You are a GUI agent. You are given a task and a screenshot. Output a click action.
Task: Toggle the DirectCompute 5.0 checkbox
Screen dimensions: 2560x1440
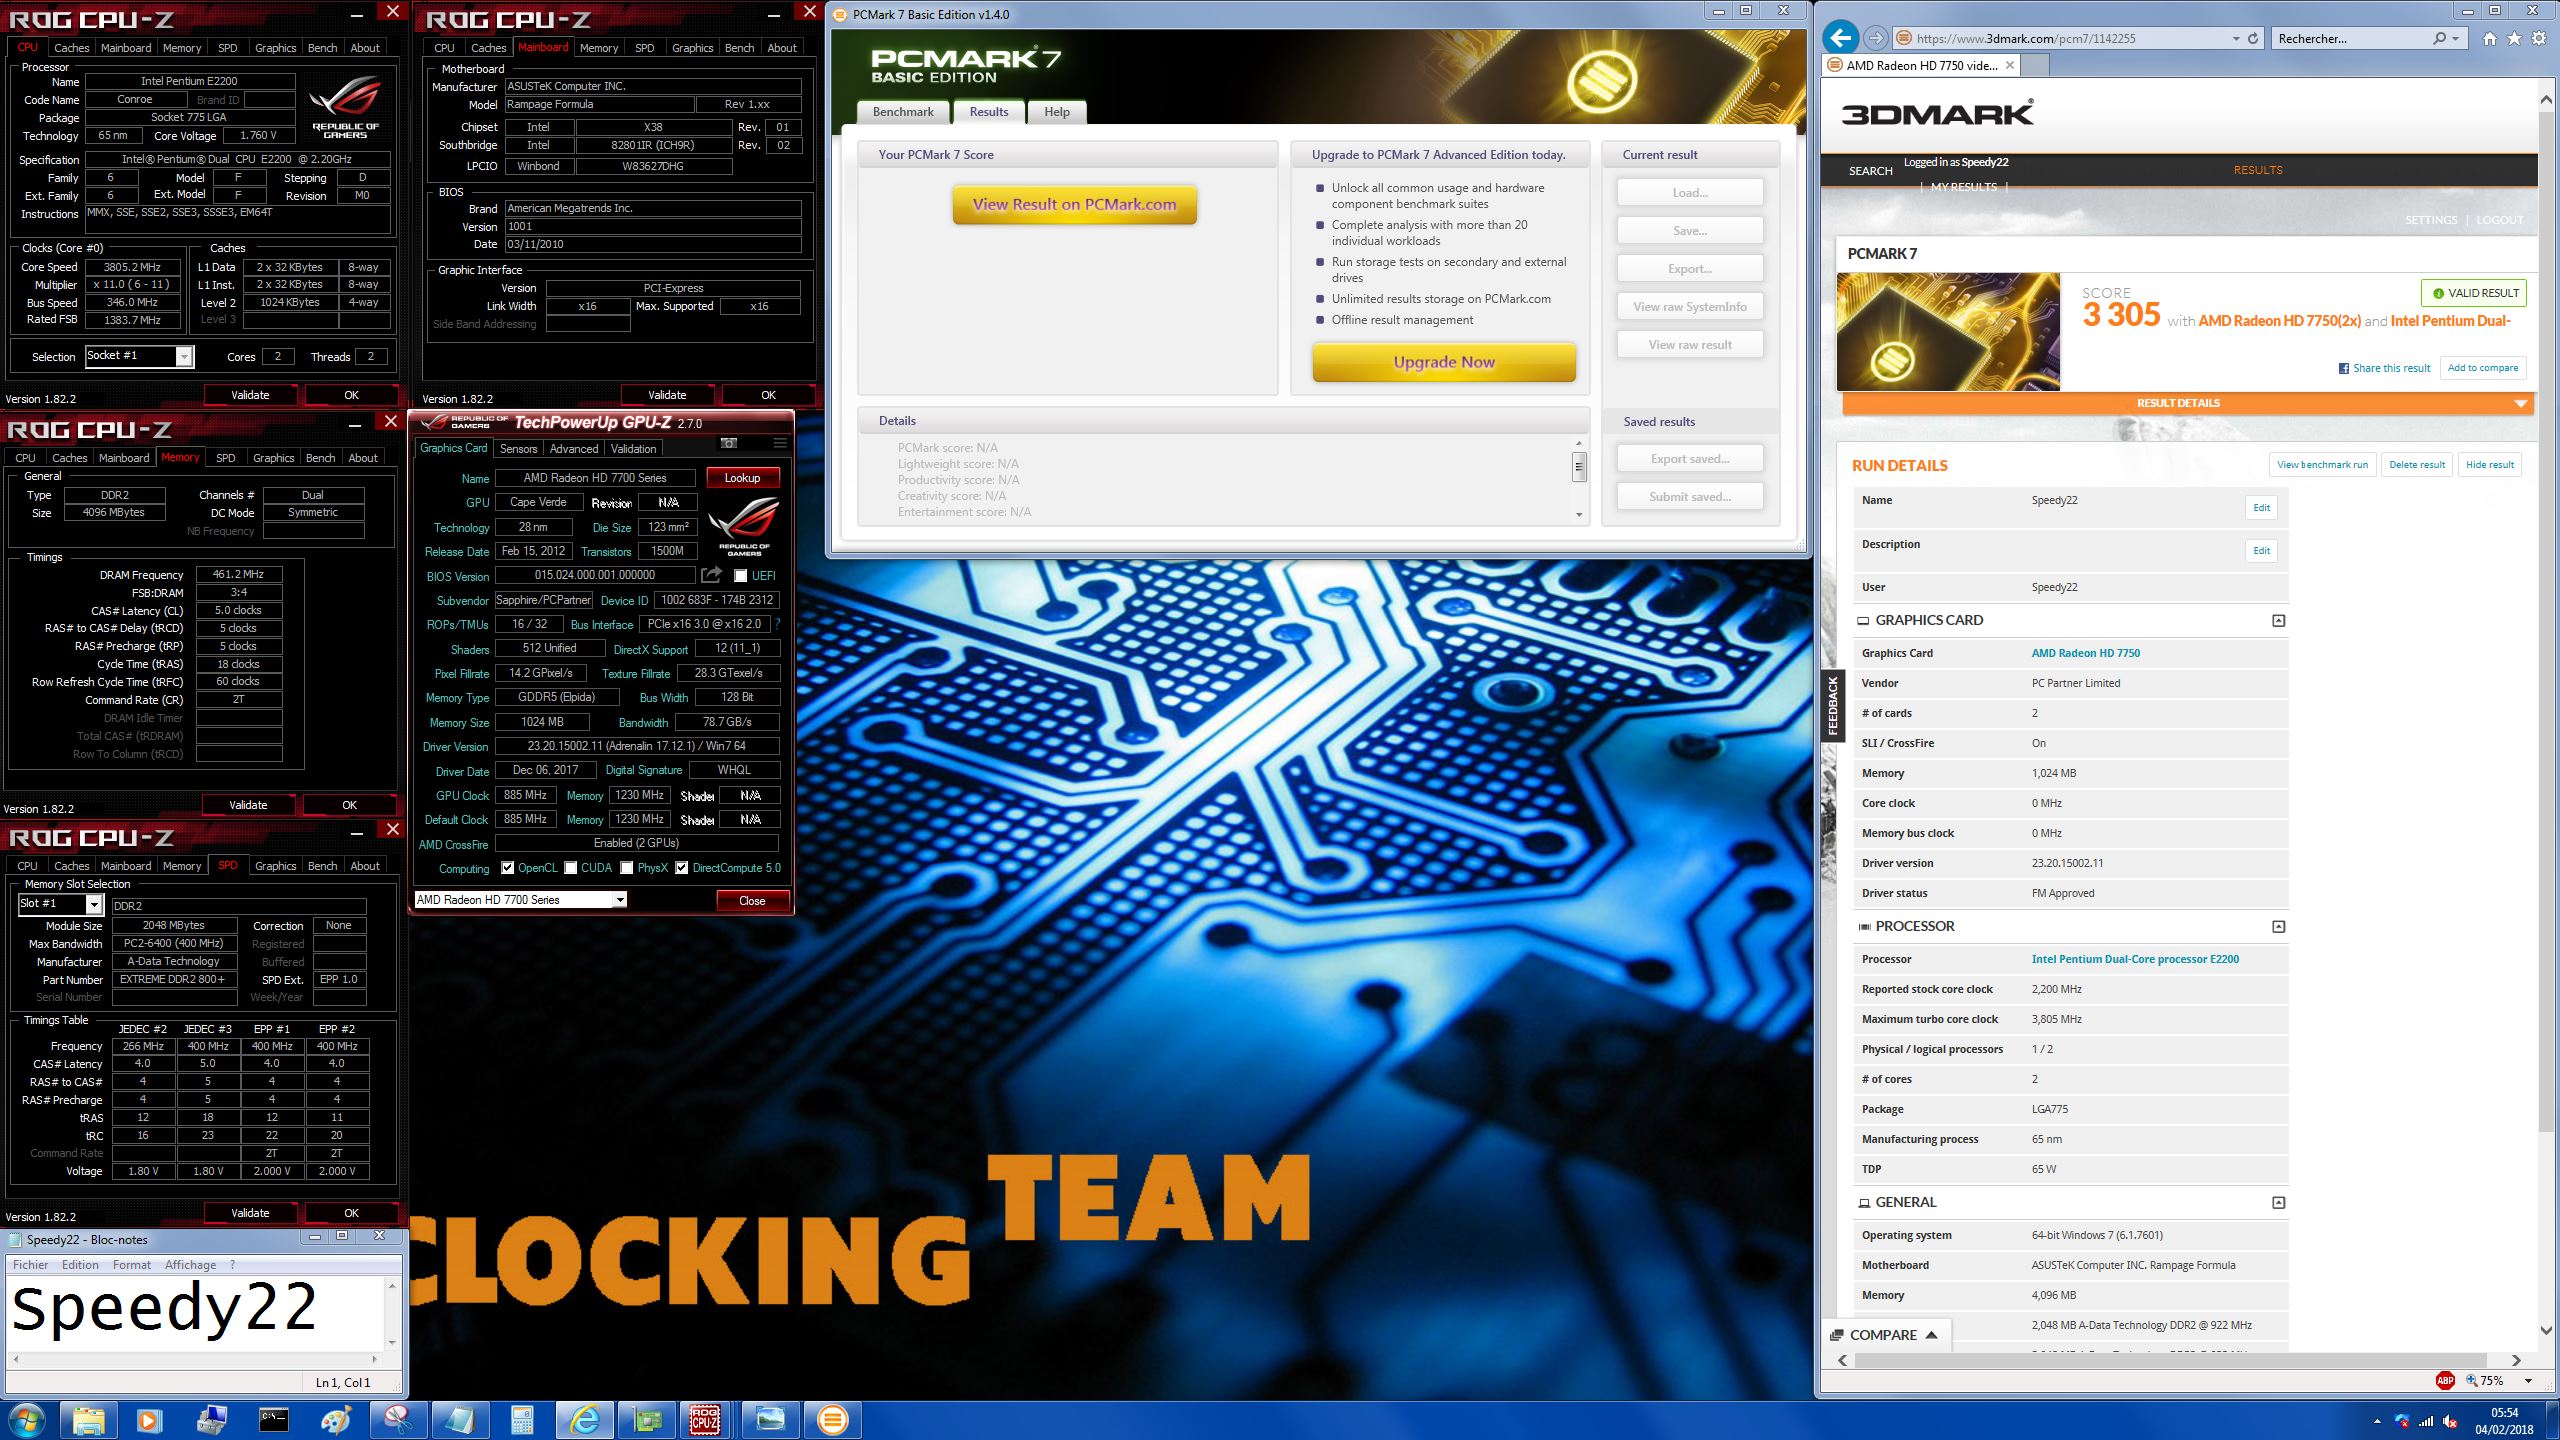pos(681,868)
